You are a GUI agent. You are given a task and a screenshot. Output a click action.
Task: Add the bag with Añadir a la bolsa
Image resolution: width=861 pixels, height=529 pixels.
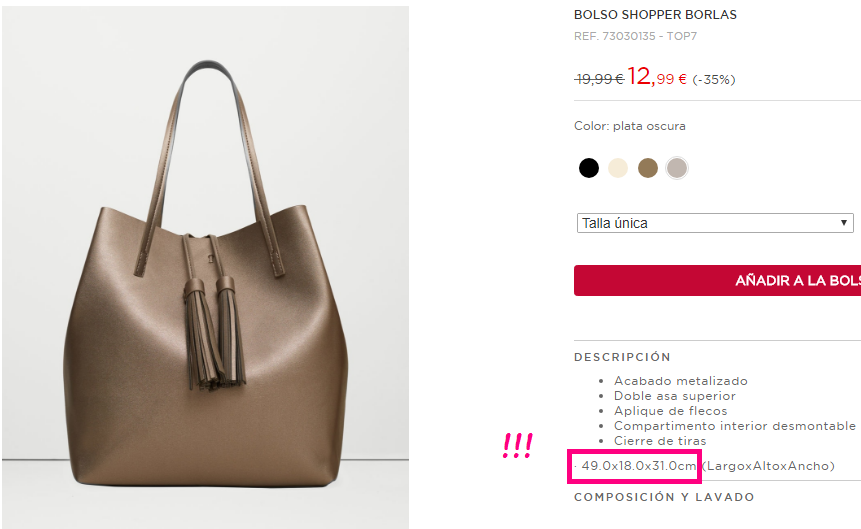pyautogui.click(x=717, y=281)
